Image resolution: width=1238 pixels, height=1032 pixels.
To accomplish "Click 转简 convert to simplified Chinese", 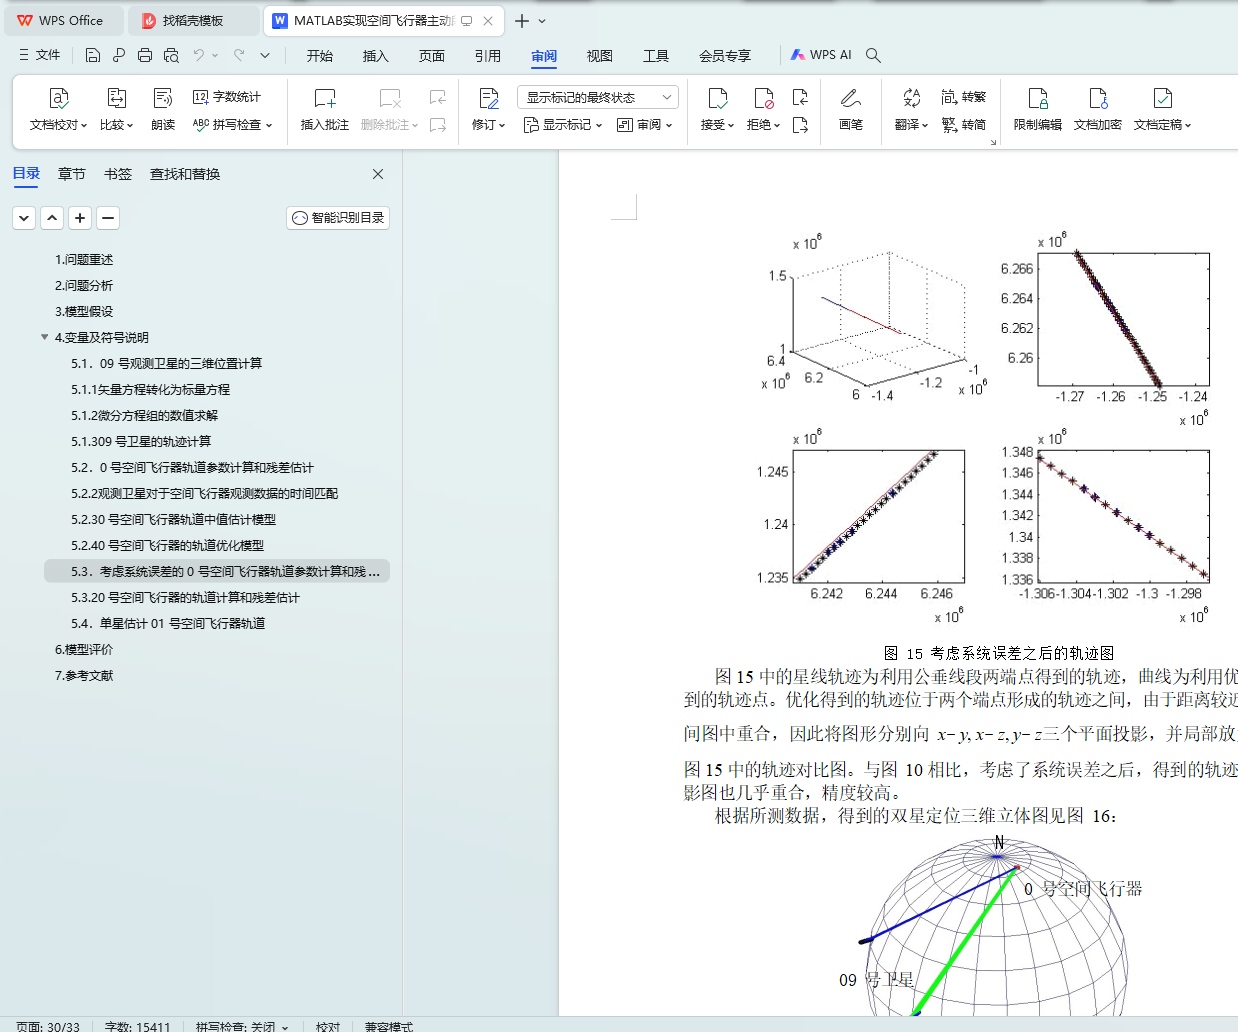I will tap(964, 125).
